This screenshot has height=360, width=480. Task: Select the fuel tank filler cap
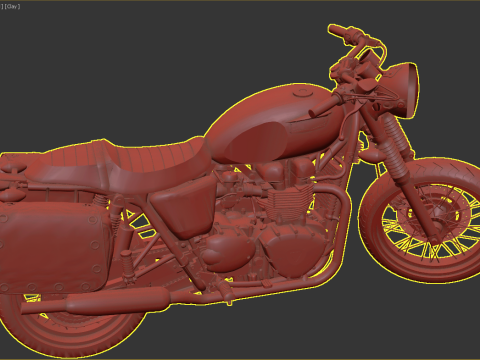304,92
